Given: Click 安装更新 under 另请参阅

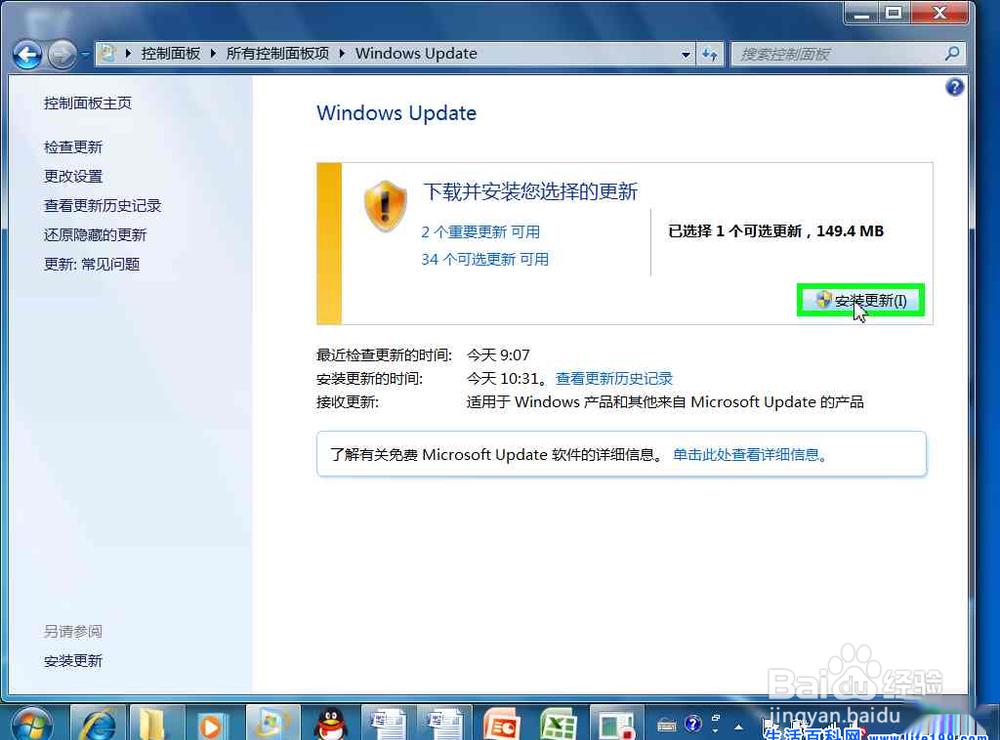Looking at the screenshot, I should (73, 661).
